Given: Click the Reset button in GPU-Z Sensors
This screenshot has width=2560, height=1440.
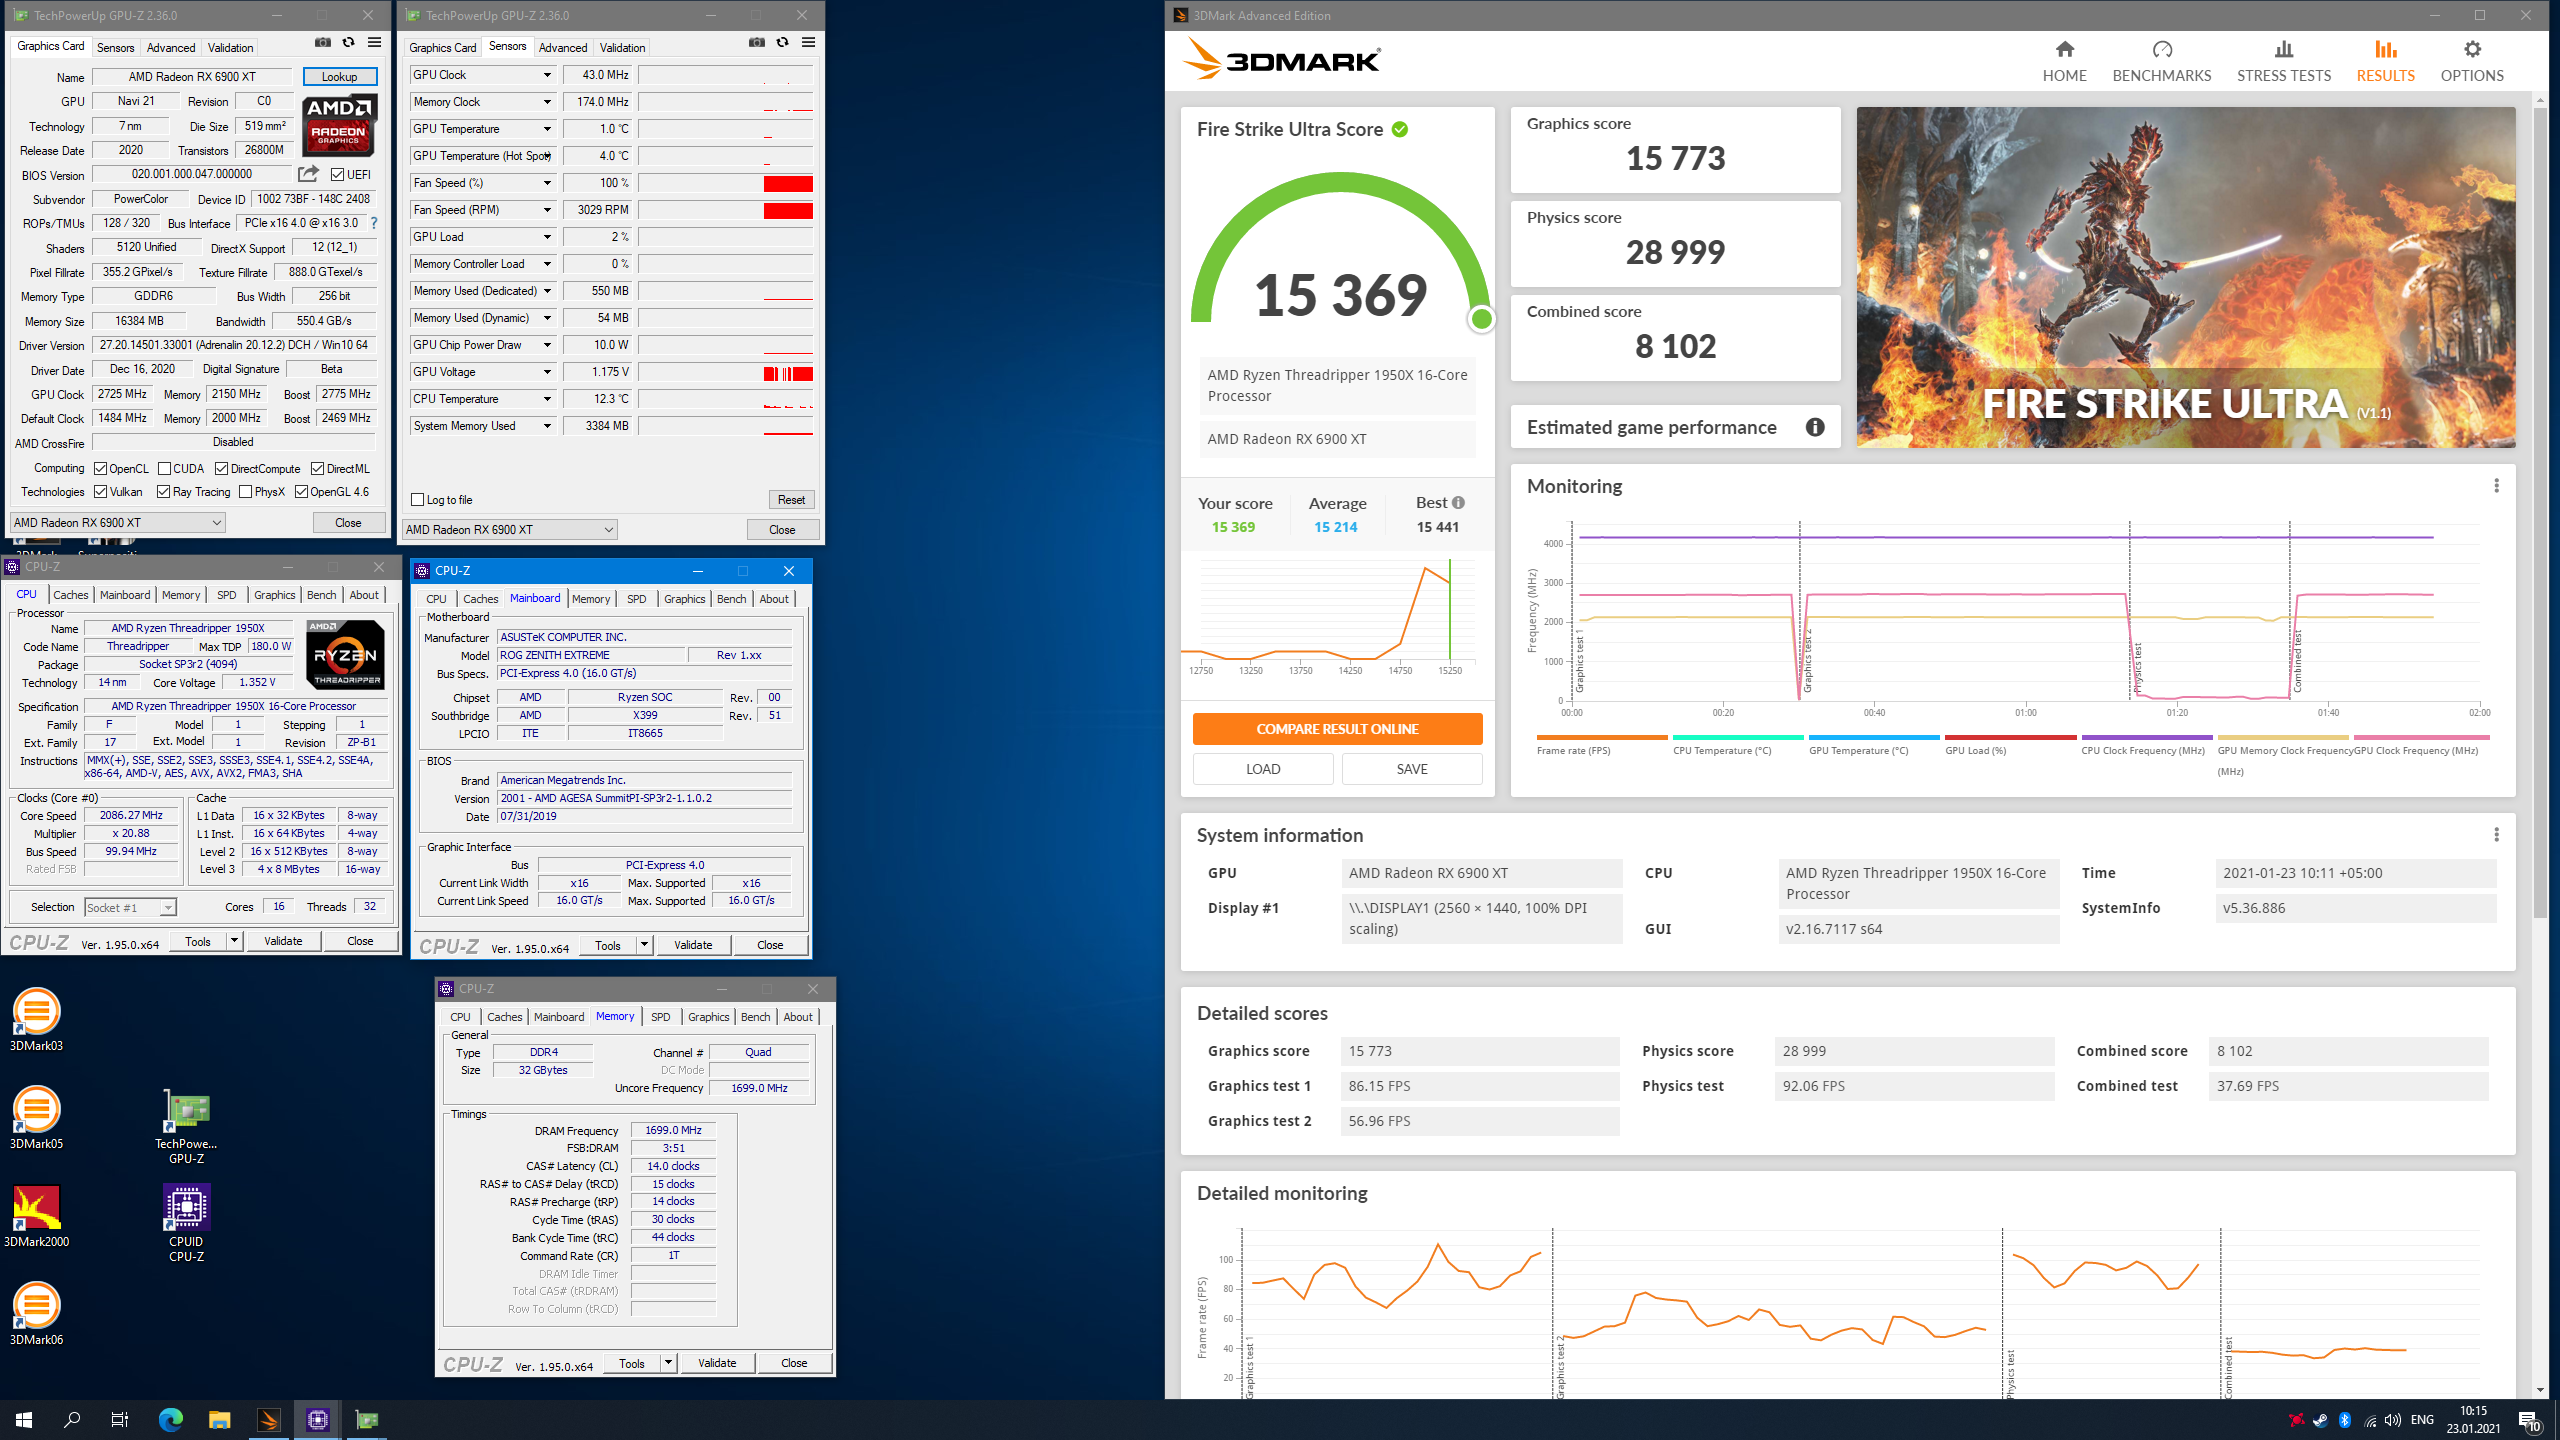Looking at the screenshot, I should point(791,500).
